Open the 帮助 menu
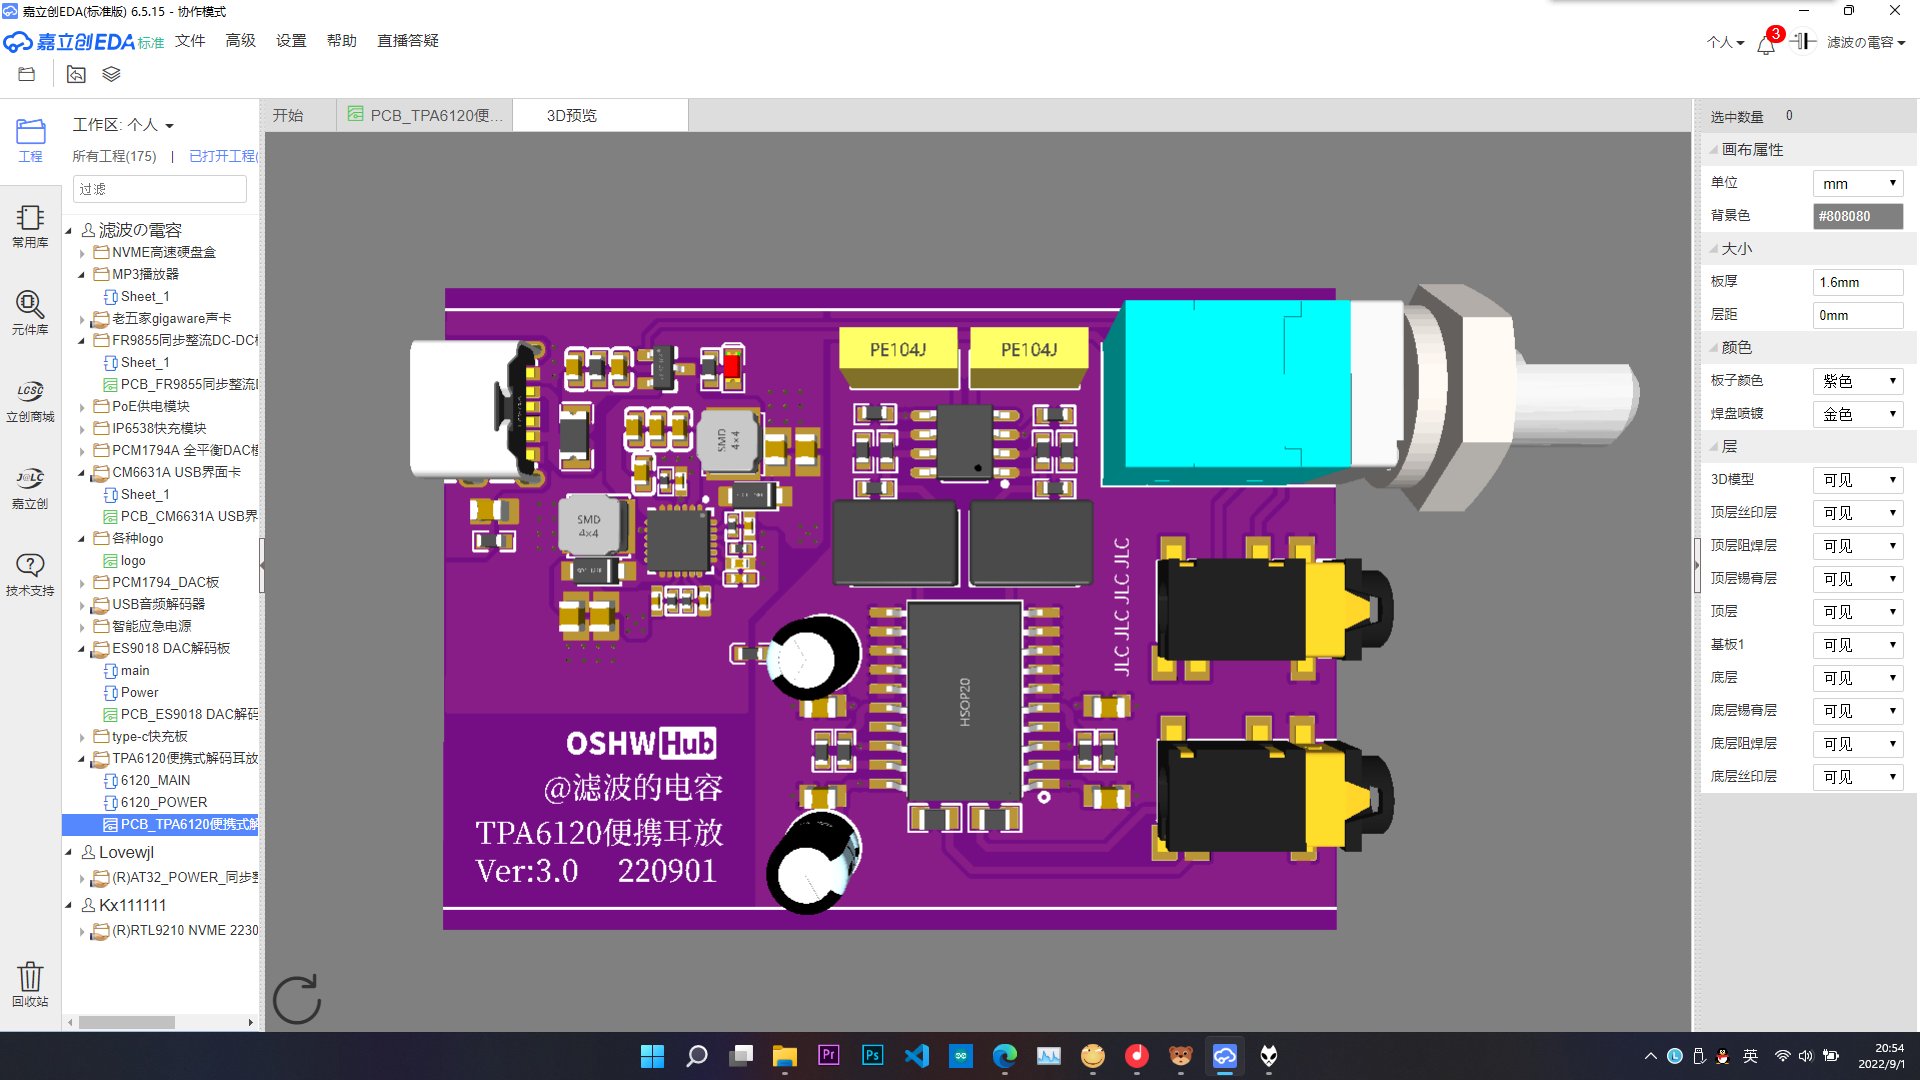Viewport: 1920px width, 1080px height. pyautogui.click(x=341, y=41)
